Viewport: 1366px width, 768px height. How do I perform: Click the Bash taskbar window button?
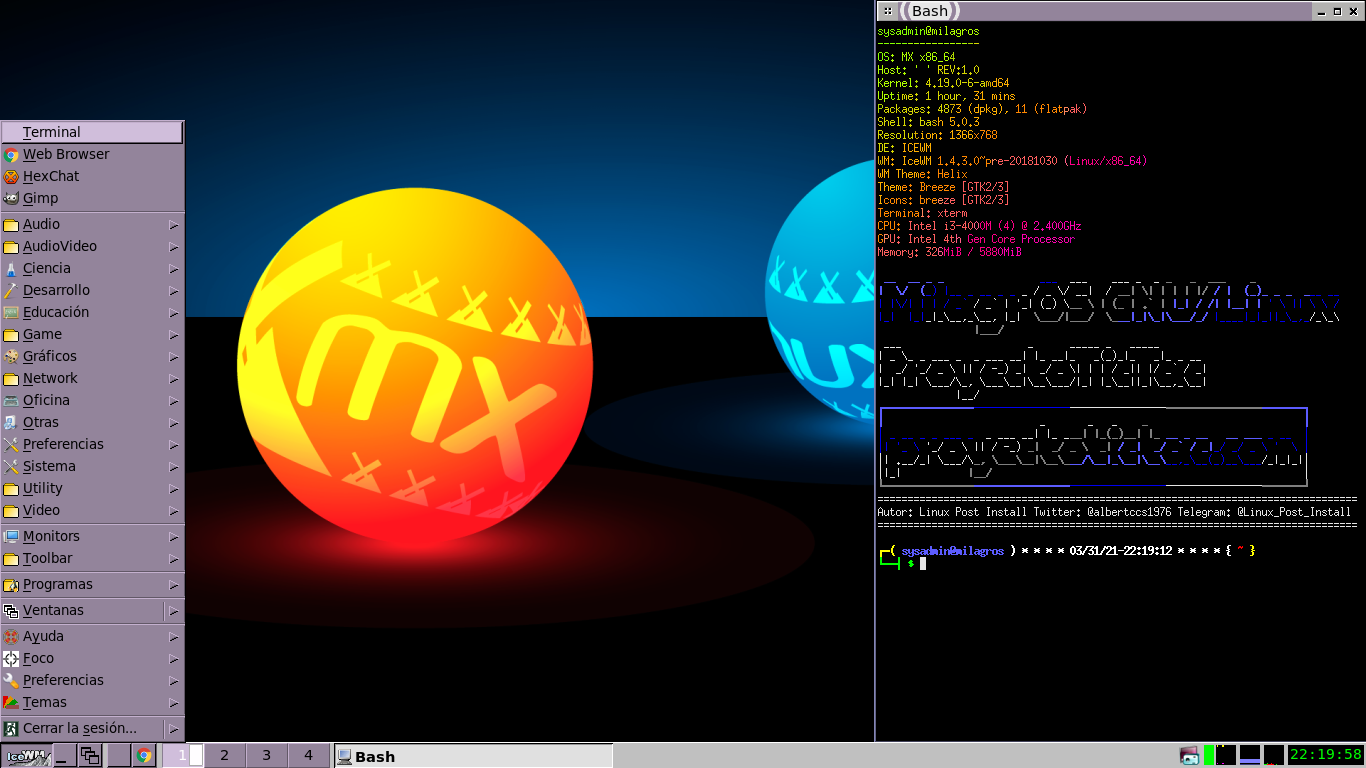click(x=470, y=756)
